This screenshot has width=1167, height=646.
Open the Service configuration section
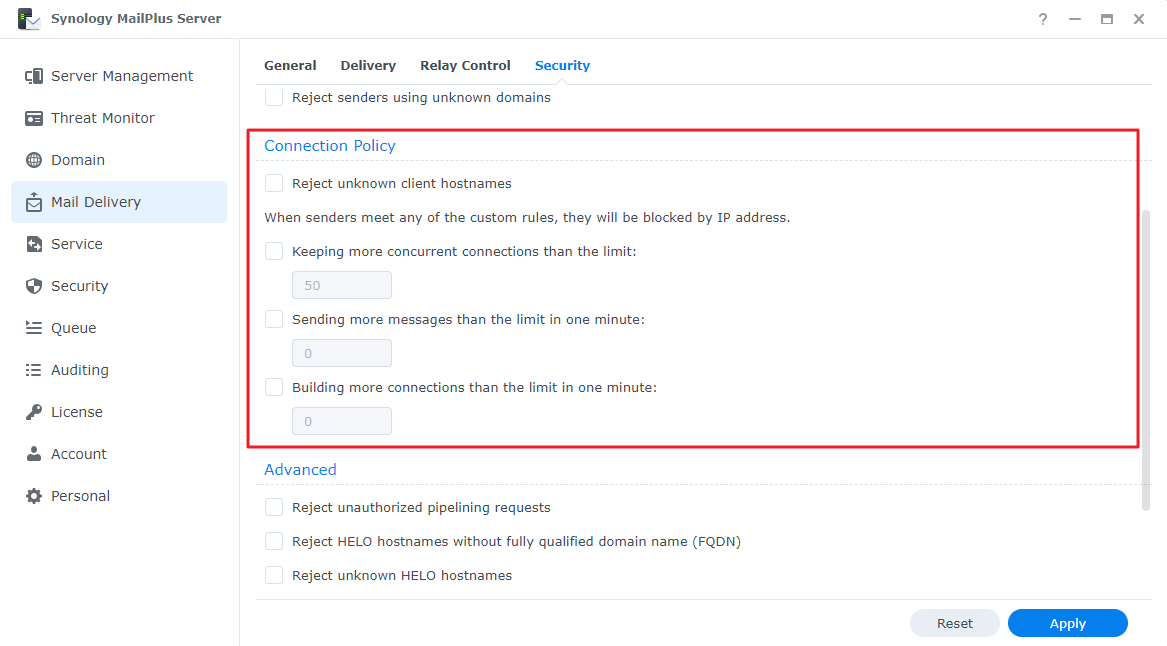point(79,243)
